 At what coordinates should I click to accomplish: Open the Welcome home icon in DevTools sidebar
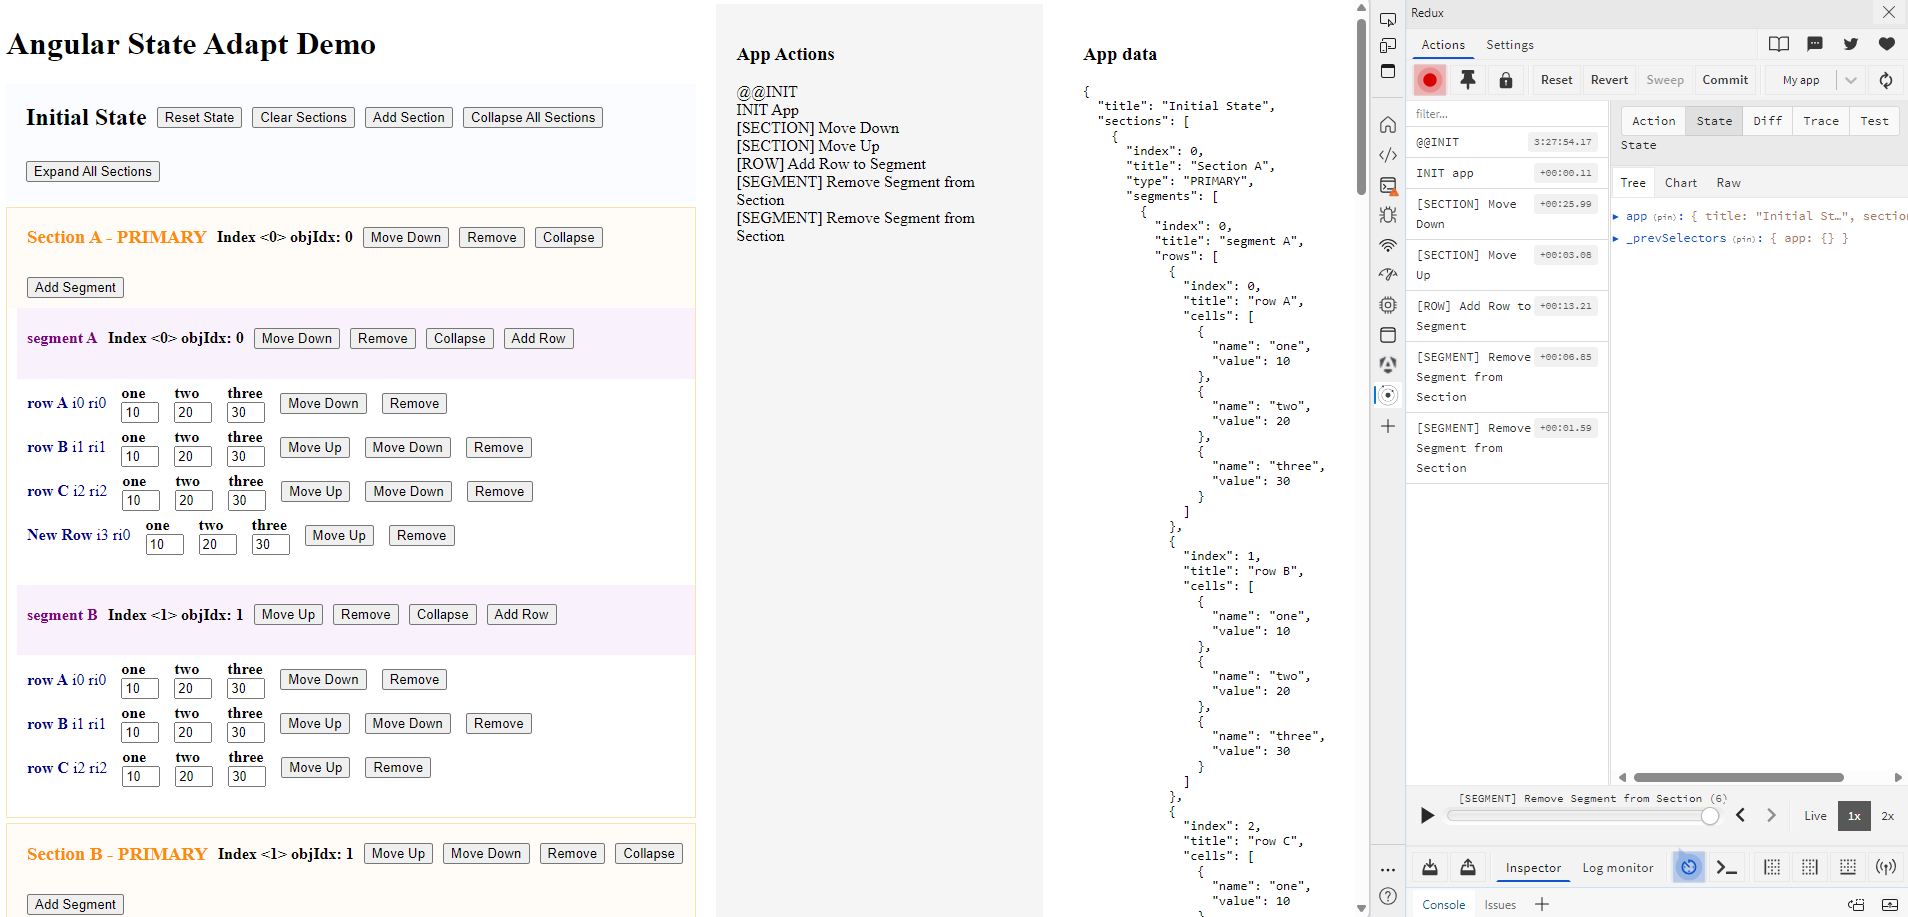click(1388, 125)
